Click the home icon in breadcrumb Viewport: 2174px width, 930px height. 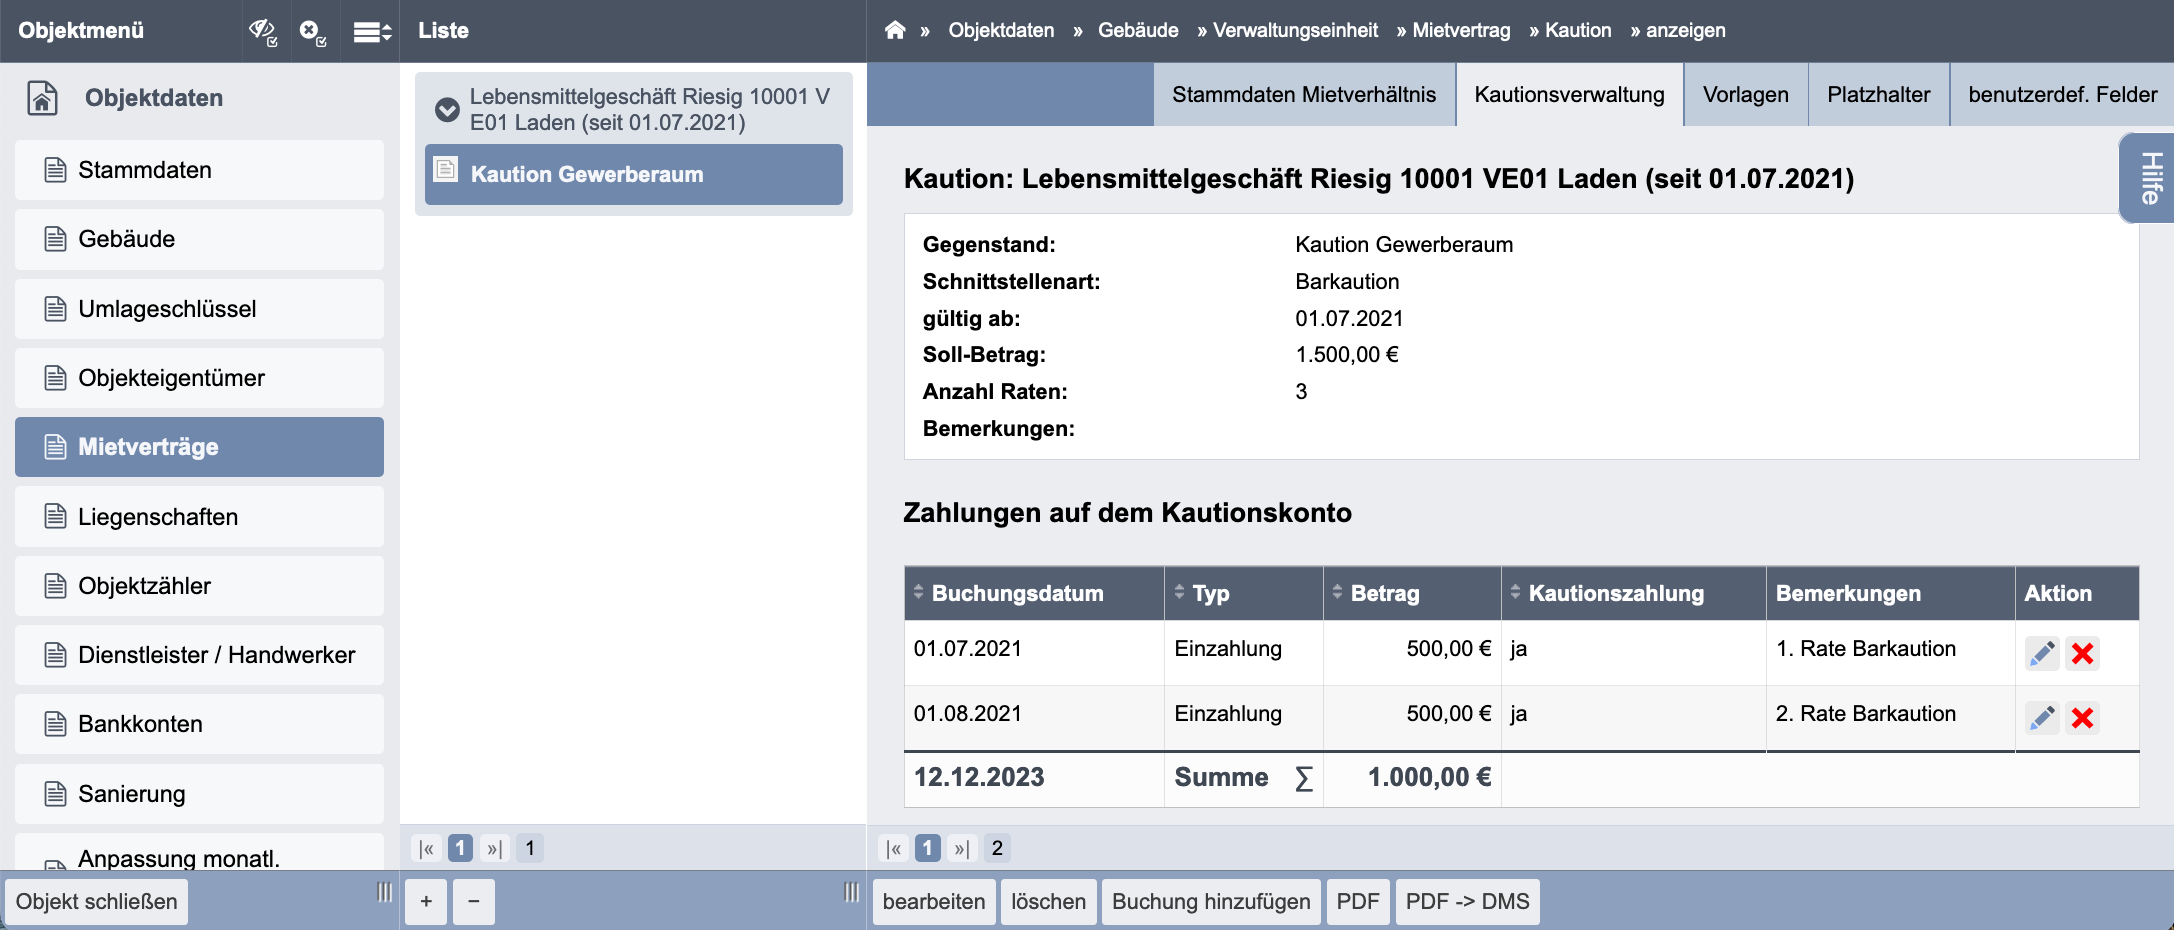tap(895, 30)
